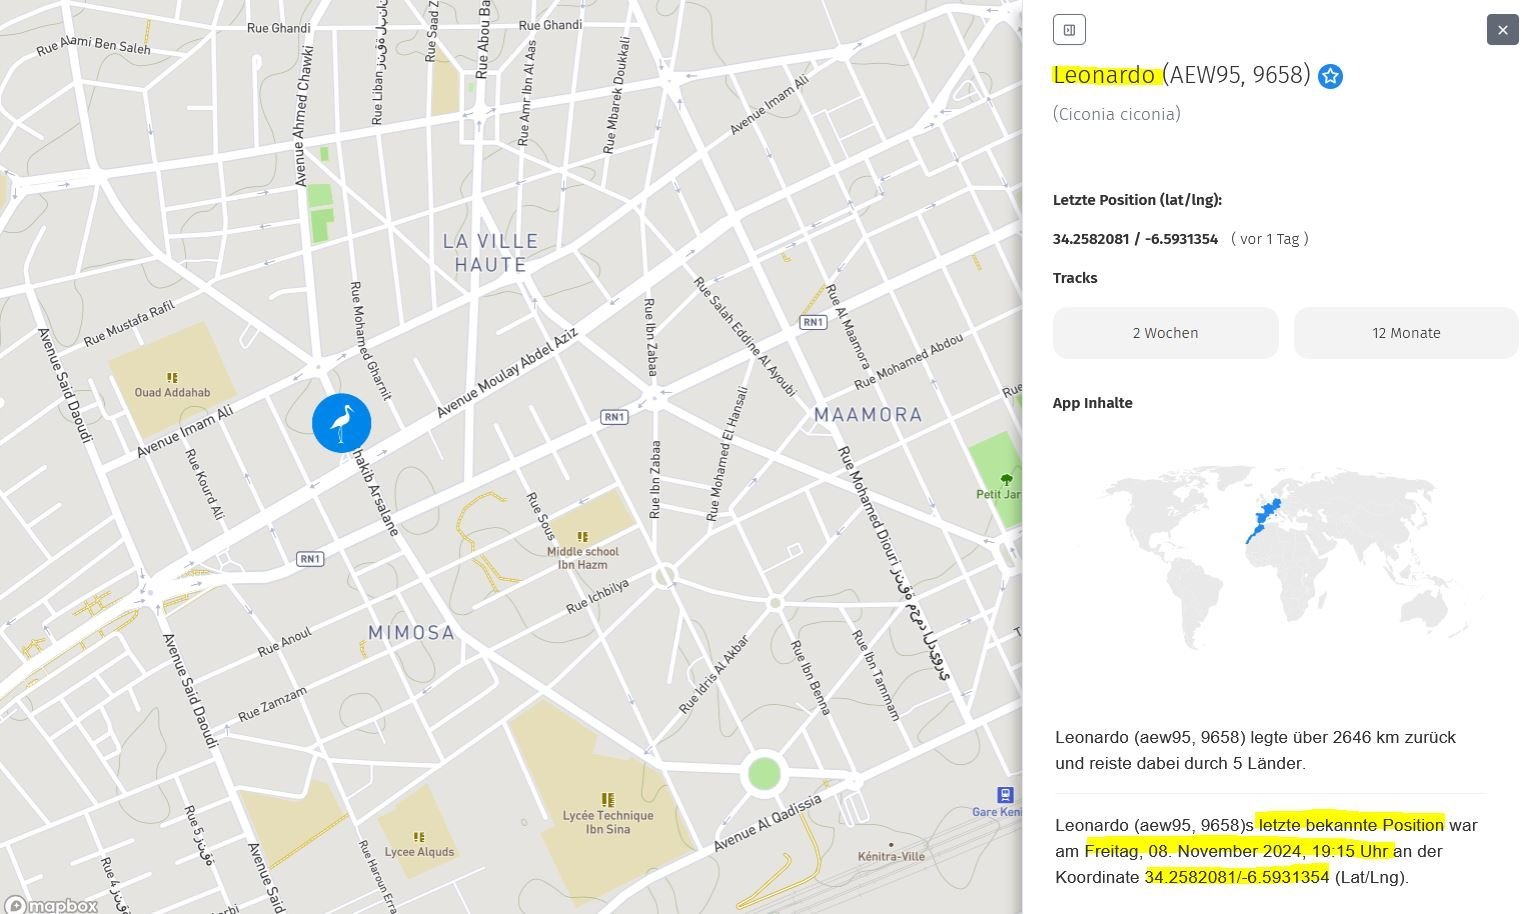The image size is (1537, 914).
Task: Show the 2 Wochen track
Action: point(1165,333)
